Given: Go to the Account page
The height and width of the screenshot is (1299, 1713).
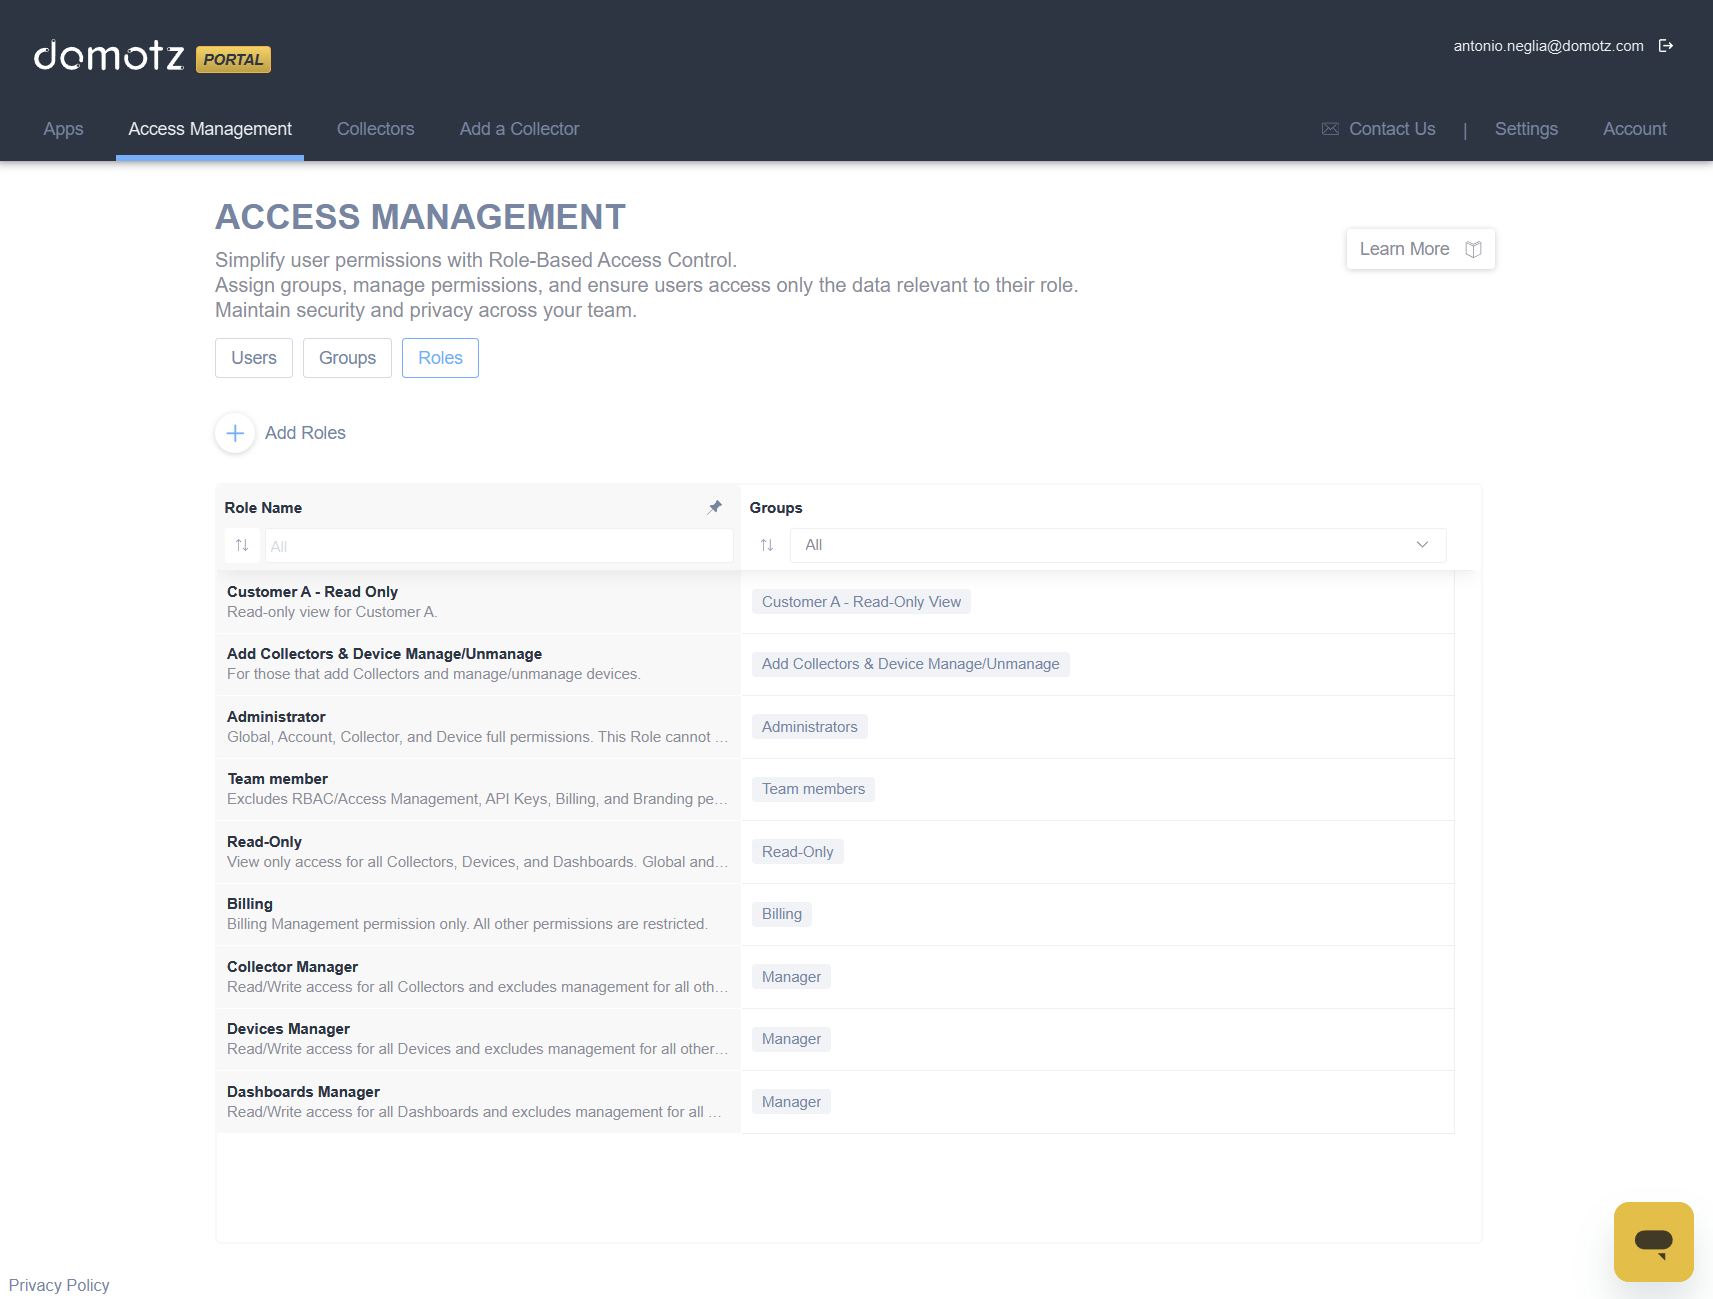Looking at the screenshot, I should tap(1634, 129).
